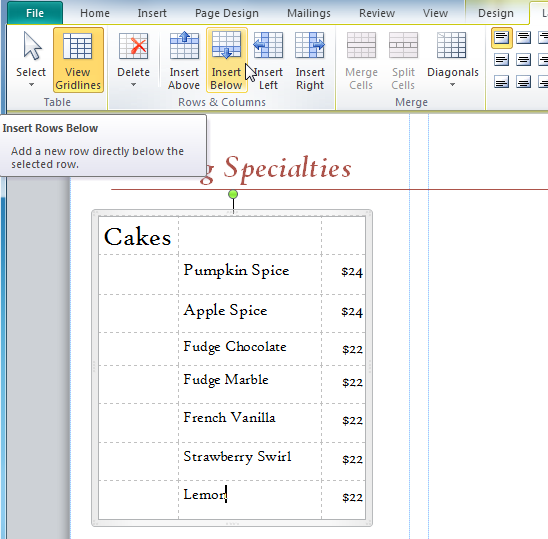Click the $22 price for Lemon
This screenshot has height=539, width=548.
coord(352,497)
